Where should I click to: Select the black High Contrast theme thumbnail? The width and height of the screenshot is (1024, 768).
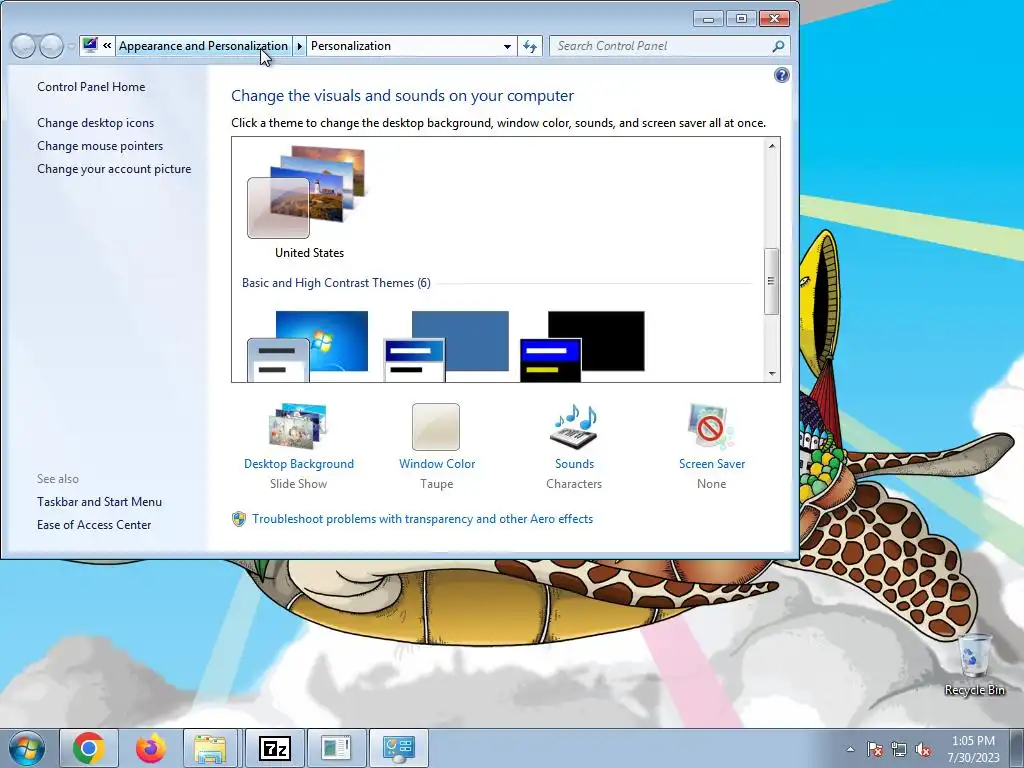pos(582,346)
